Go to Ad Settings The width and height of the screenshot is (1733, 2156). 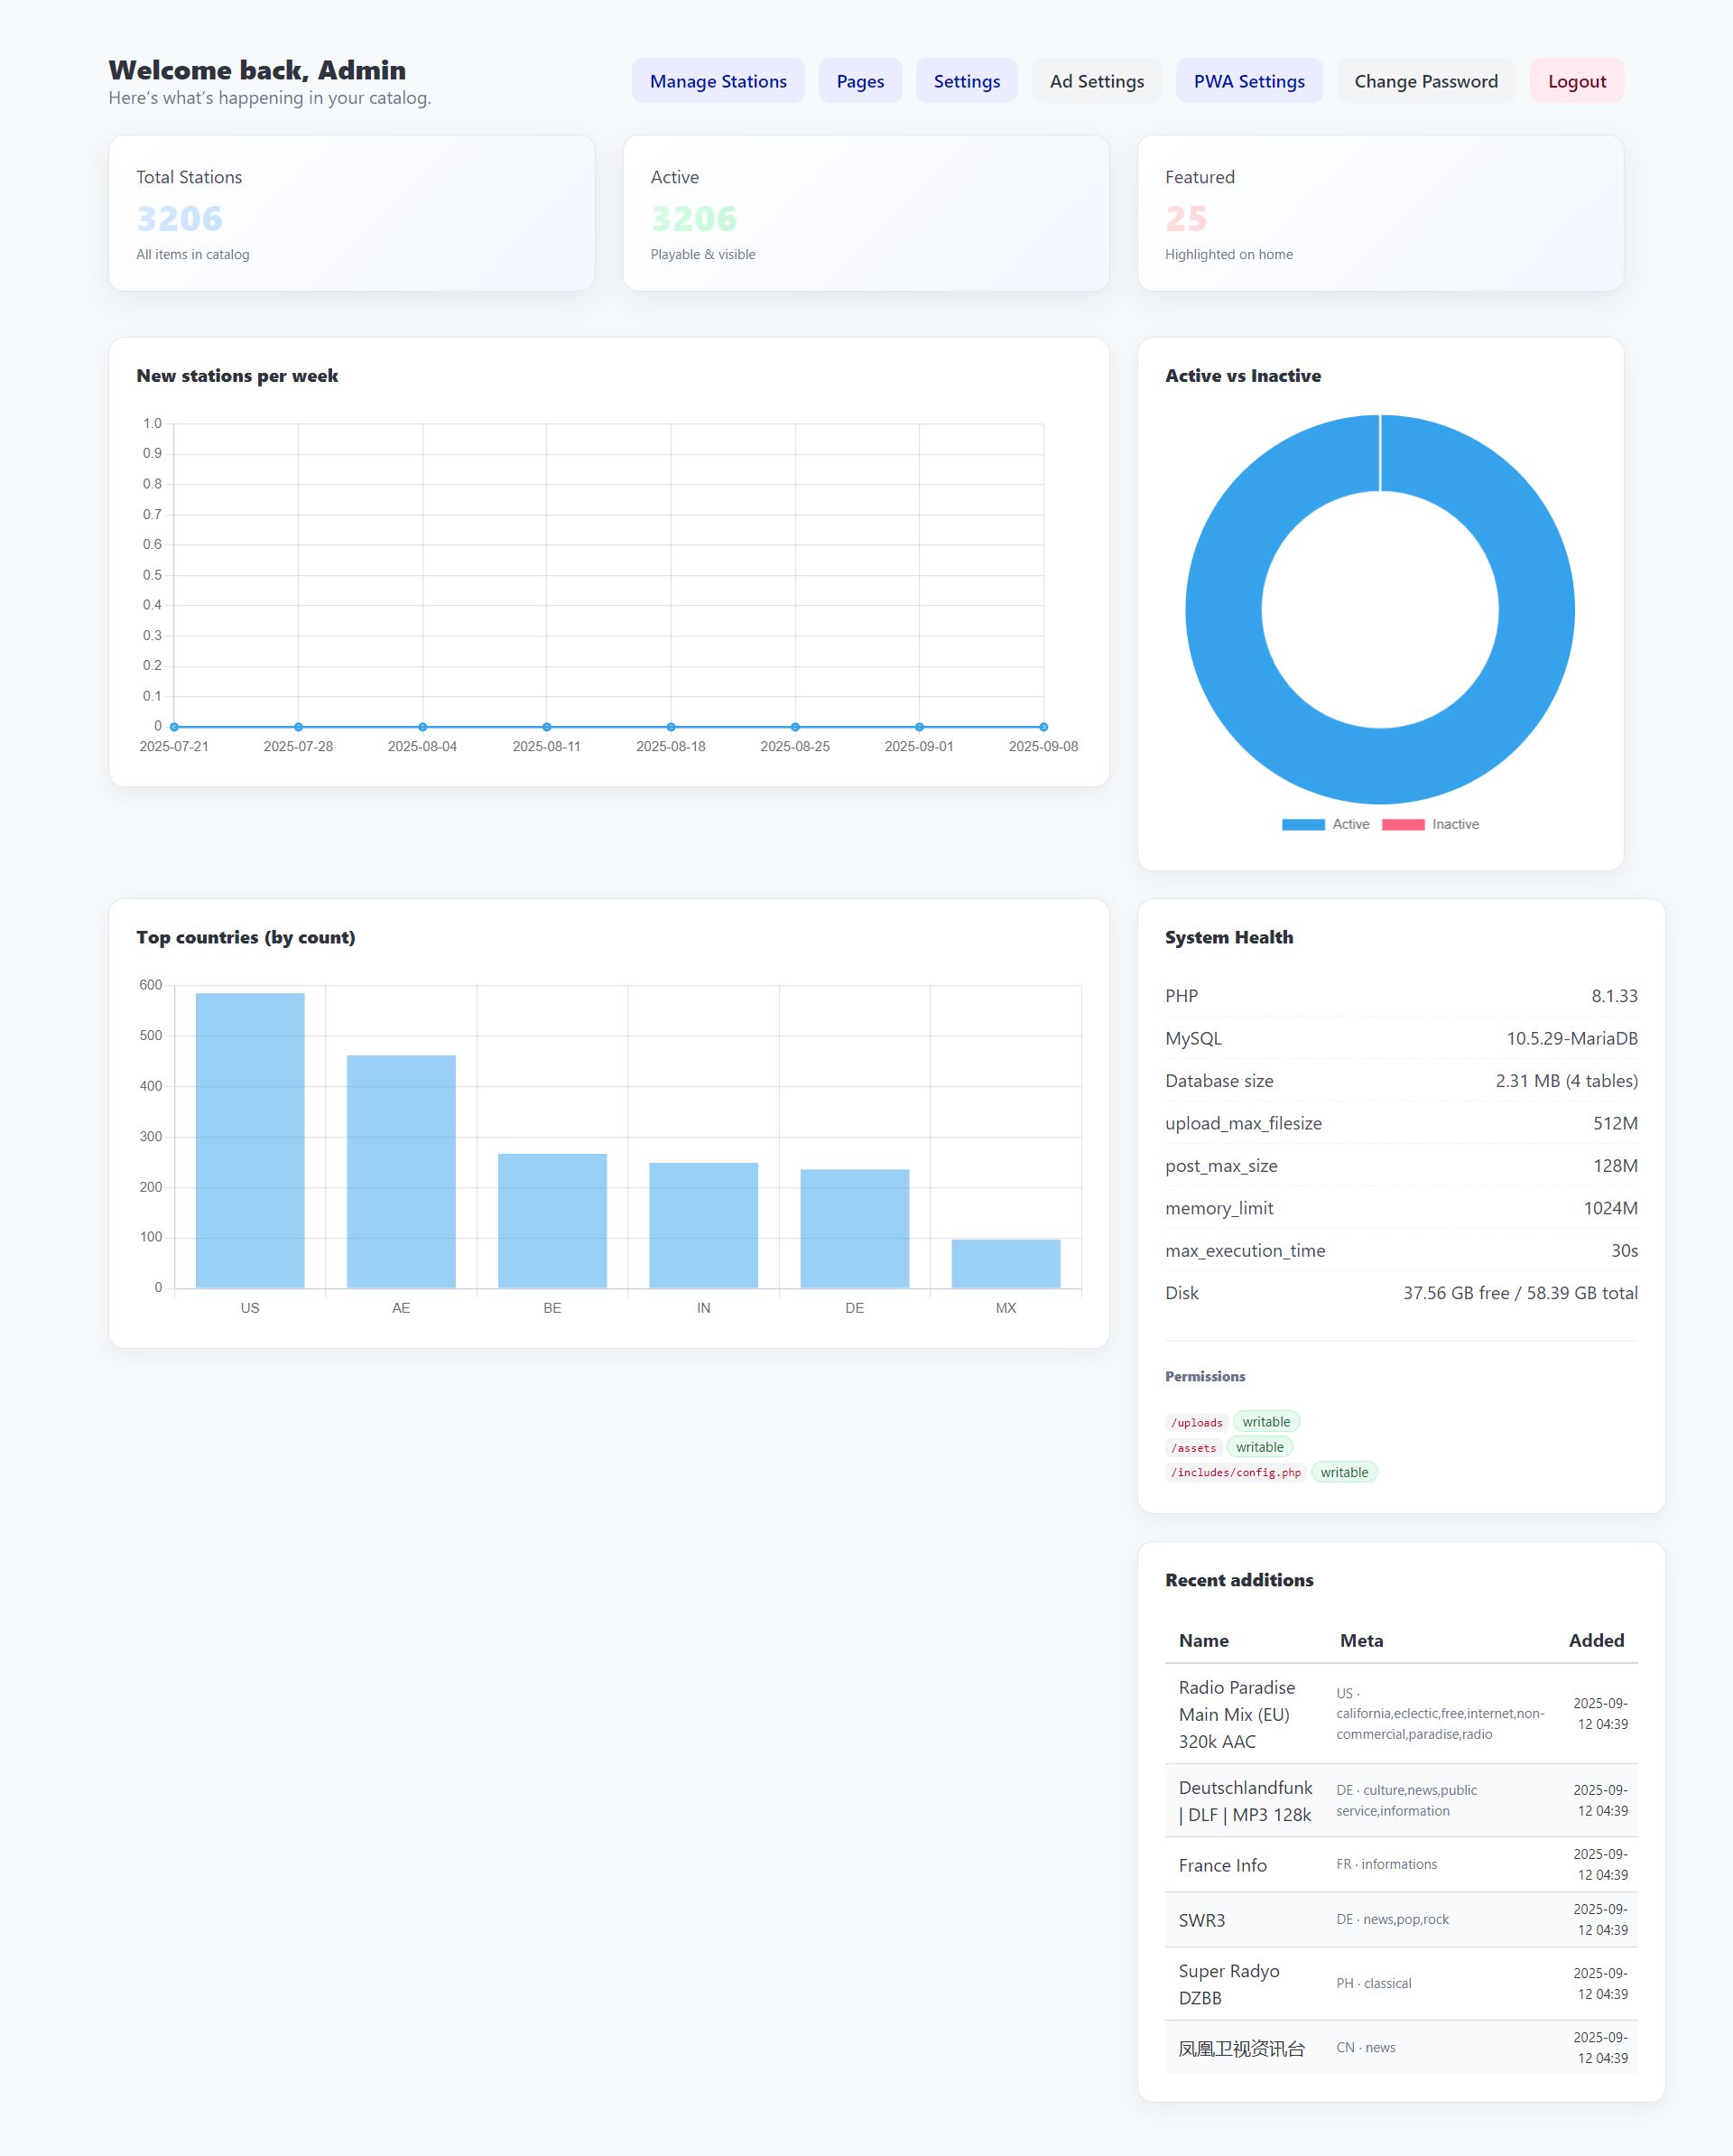click(1095, 81)
